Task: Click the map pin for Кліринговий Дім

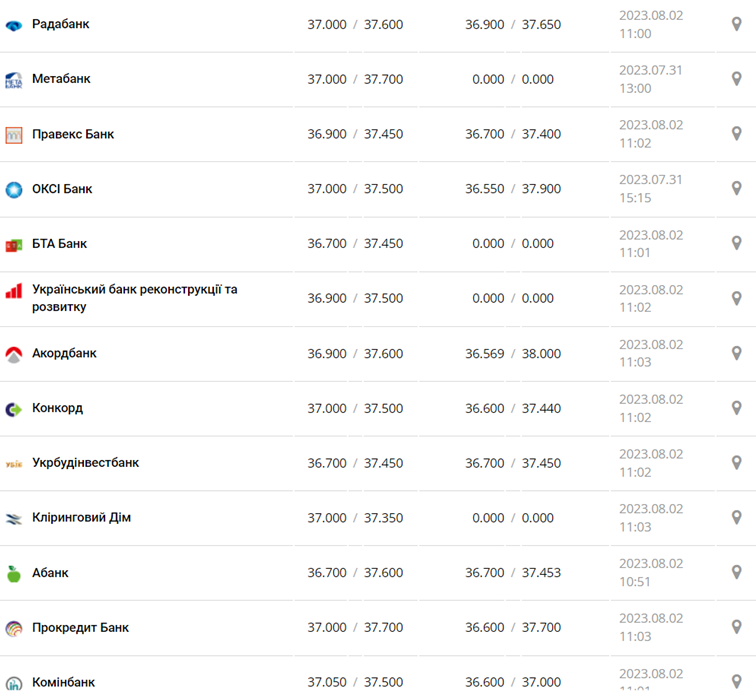Action: 736,518
